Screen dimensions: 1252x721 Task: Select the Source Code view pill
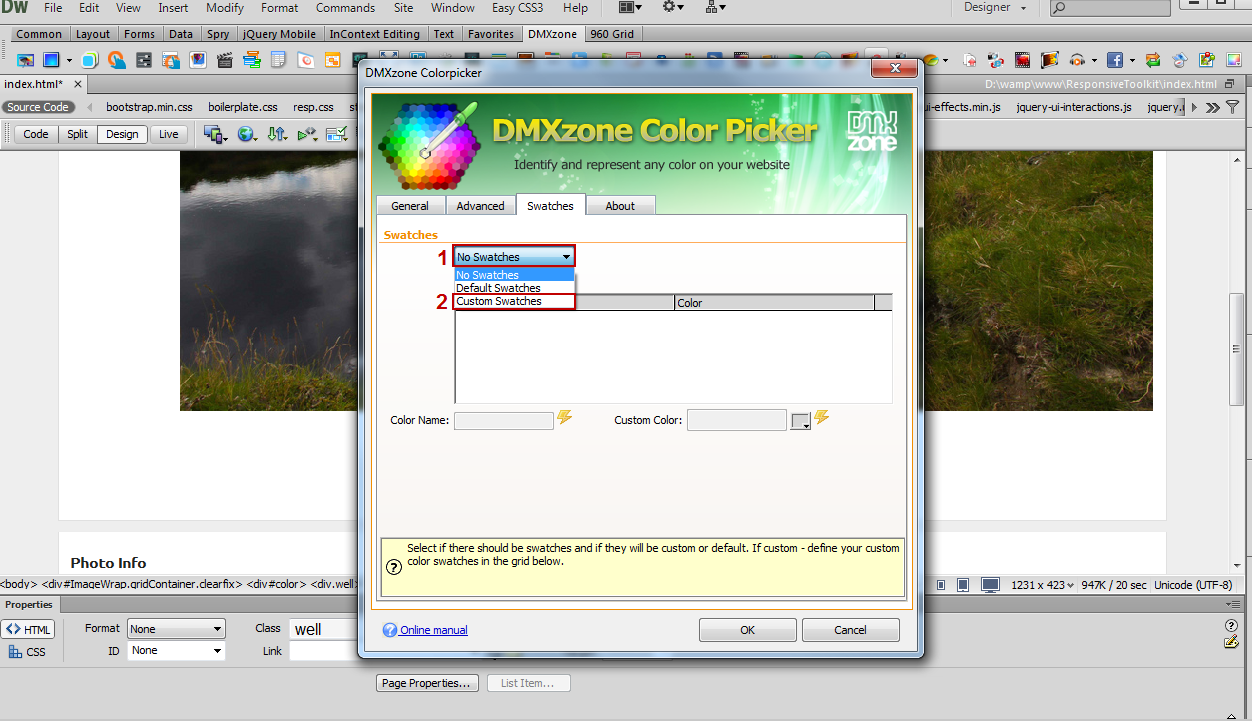click(38, 107)
